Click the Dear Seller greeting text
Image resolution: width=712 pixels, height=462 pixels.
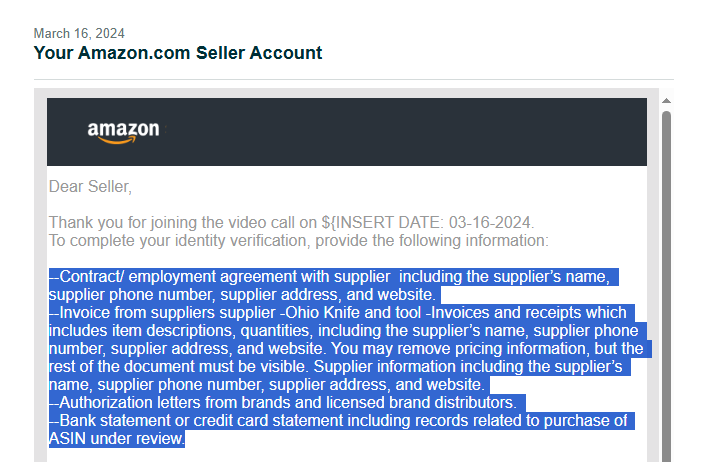click(90, 187)
